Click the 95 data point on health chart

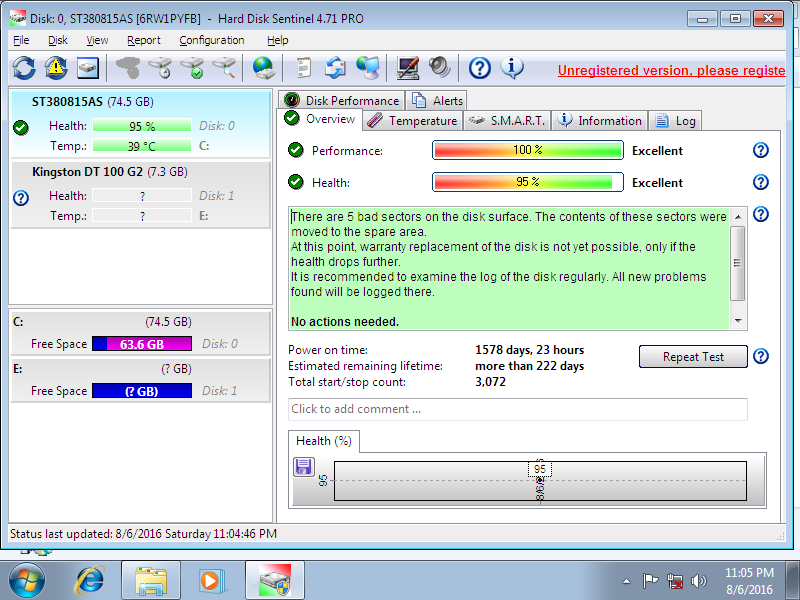540,480
